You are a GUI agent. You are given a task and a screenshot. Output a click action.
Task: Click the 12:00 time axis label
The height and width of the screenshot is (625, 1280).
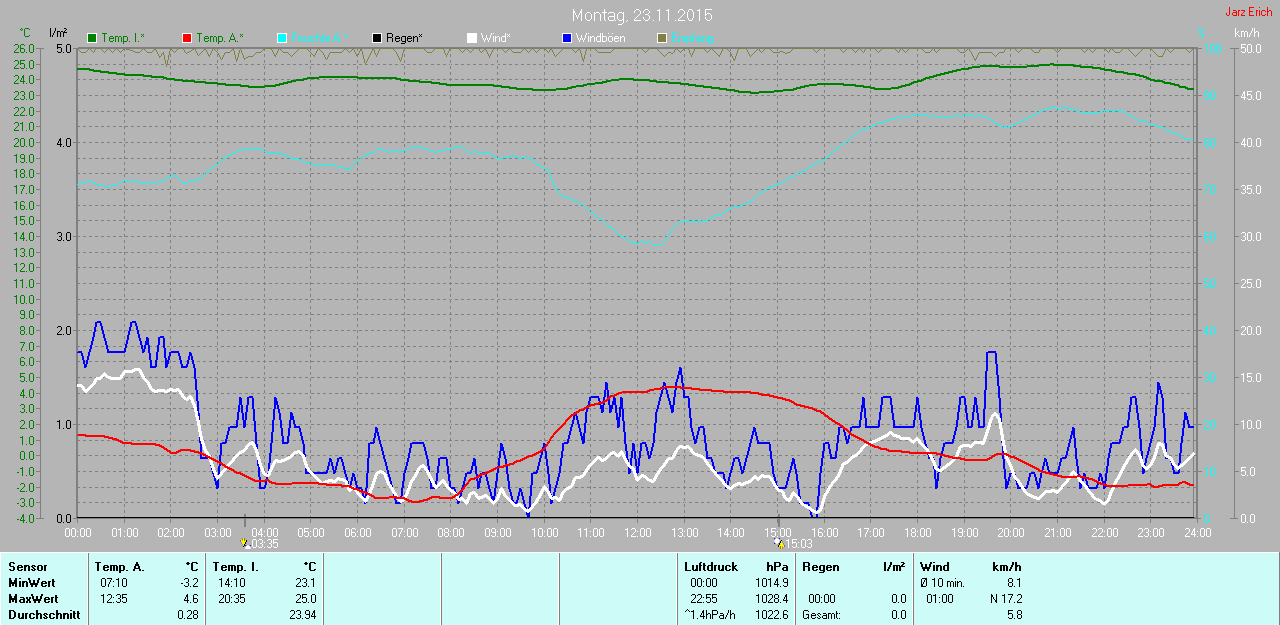(637, 533)
